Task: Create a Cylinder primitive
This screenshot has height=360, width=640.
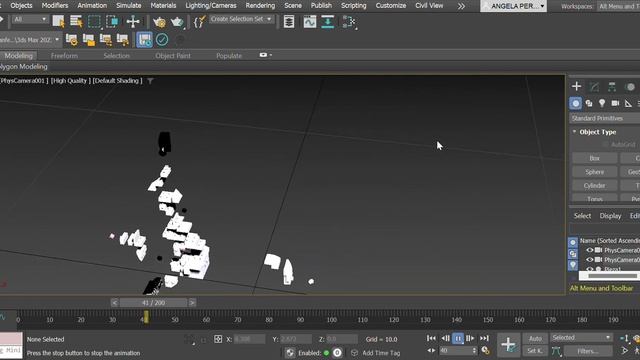Action: click(x=595, y=185)
